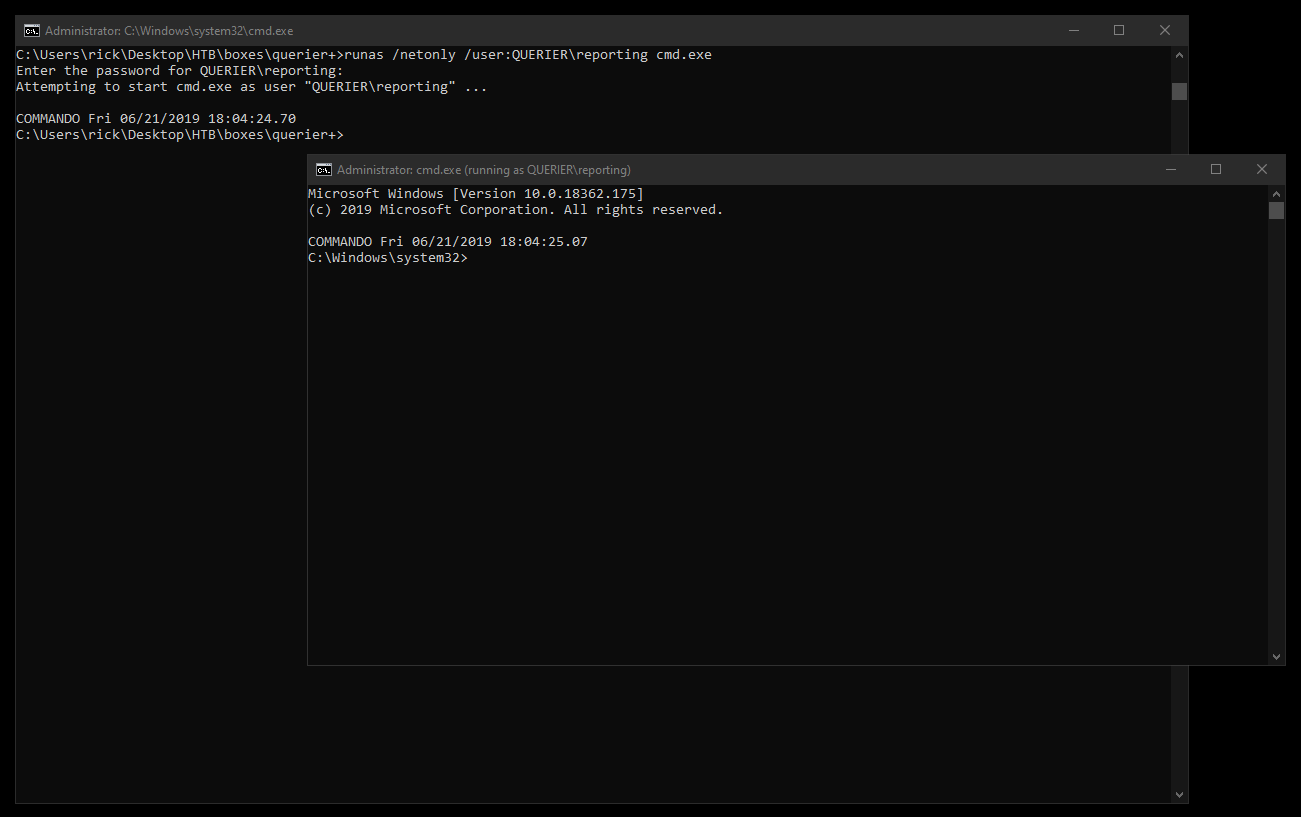
Task: Minimize the C:\Windows\system32\cmd.exe window
Action: tap(1073, 30)
